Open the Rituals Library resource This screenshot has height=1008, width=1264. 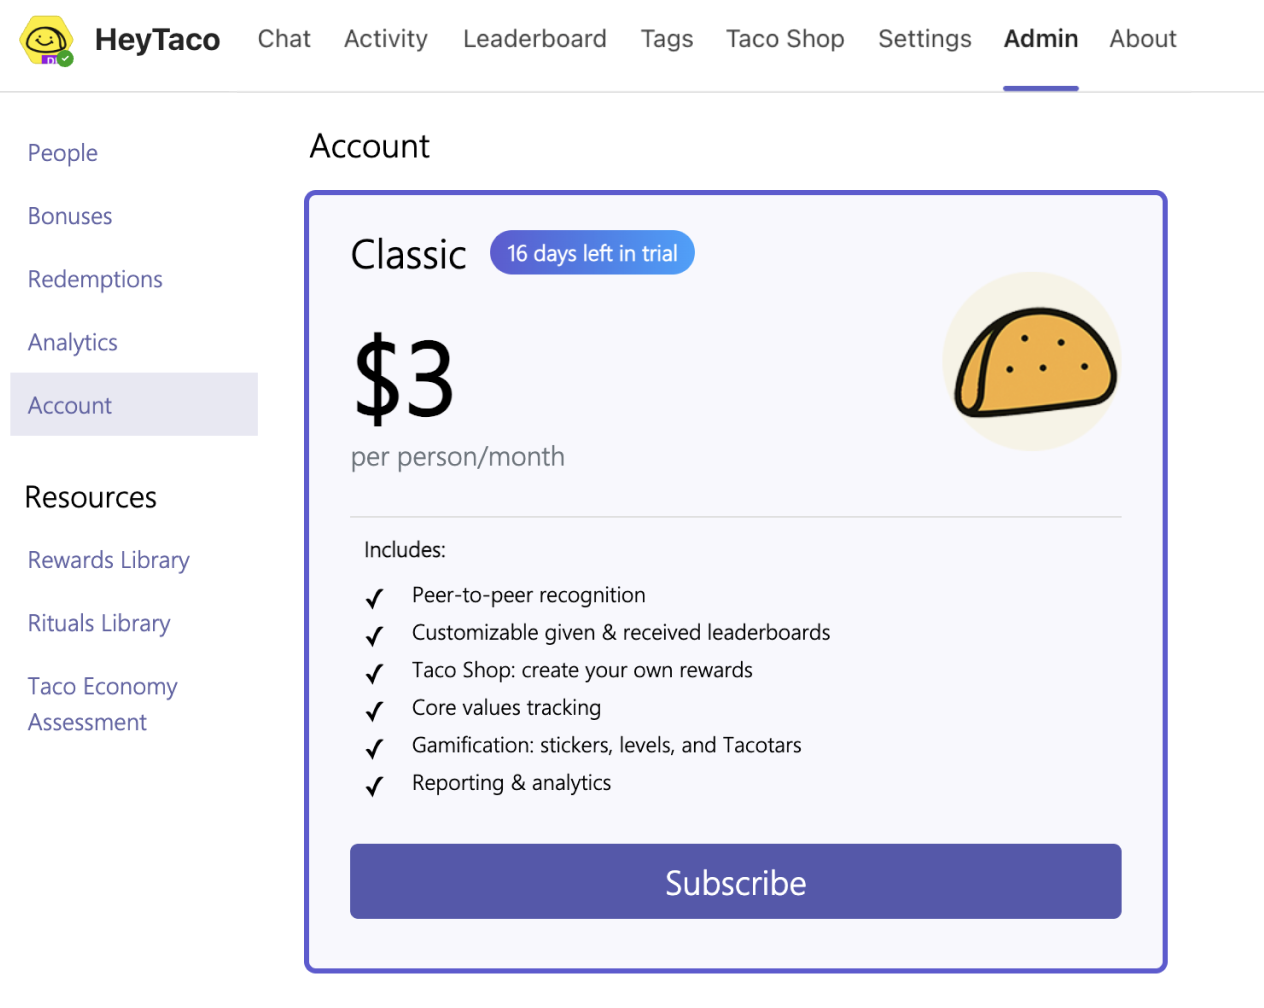click(x=99, y=623)
